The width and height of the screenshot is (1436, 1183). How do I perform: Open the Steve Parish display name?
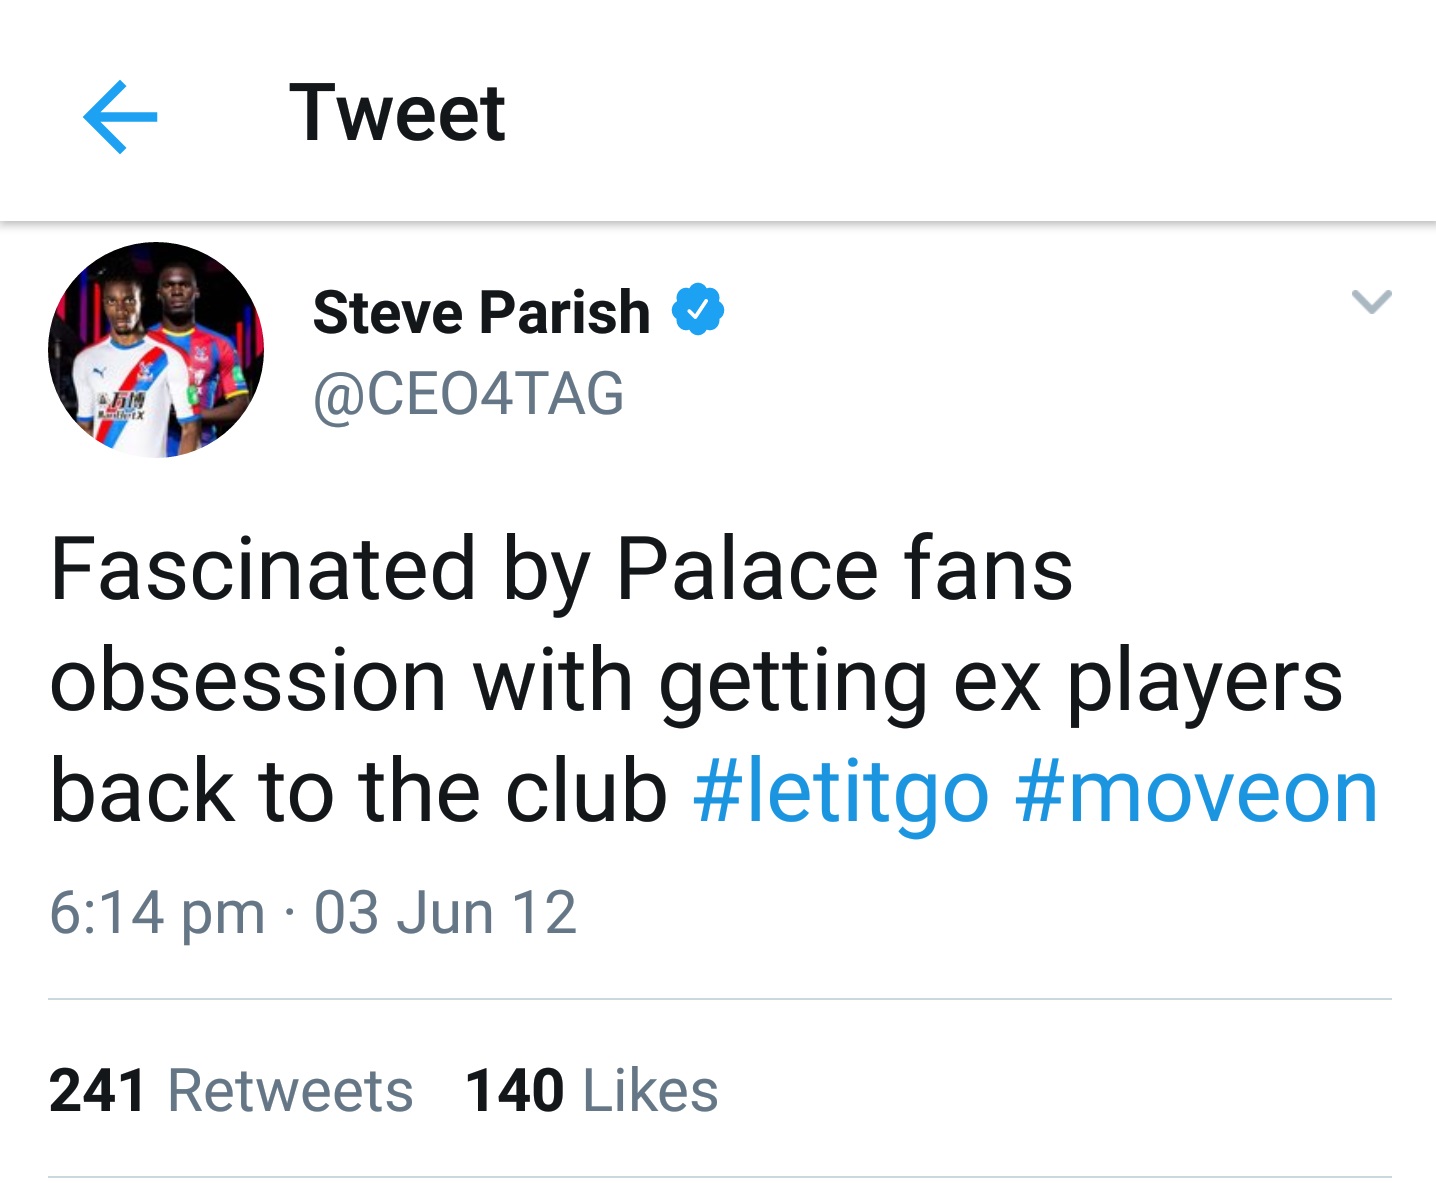[x=481, y=312]
